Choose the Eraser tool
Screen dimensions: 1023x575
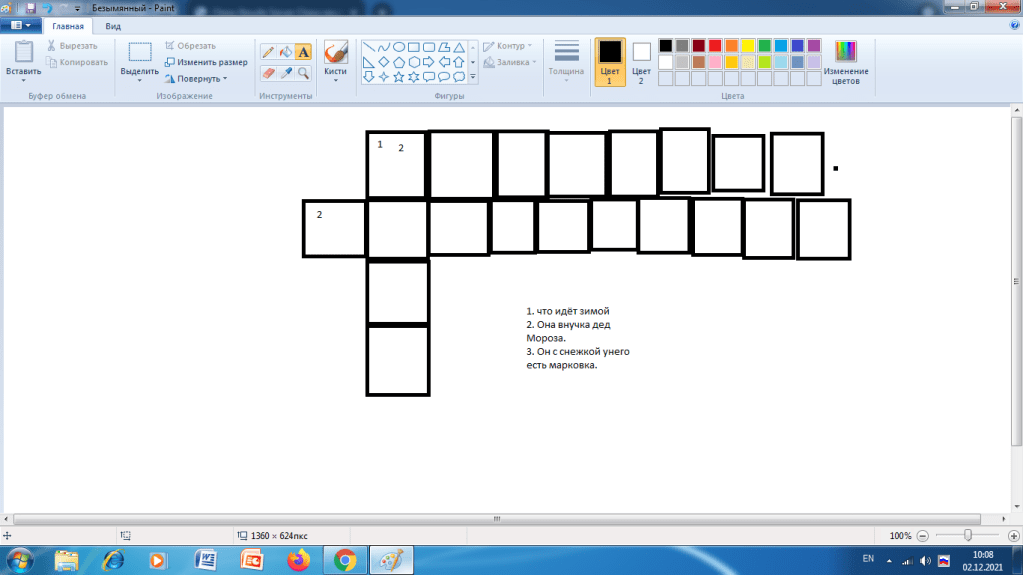[267, 73]
